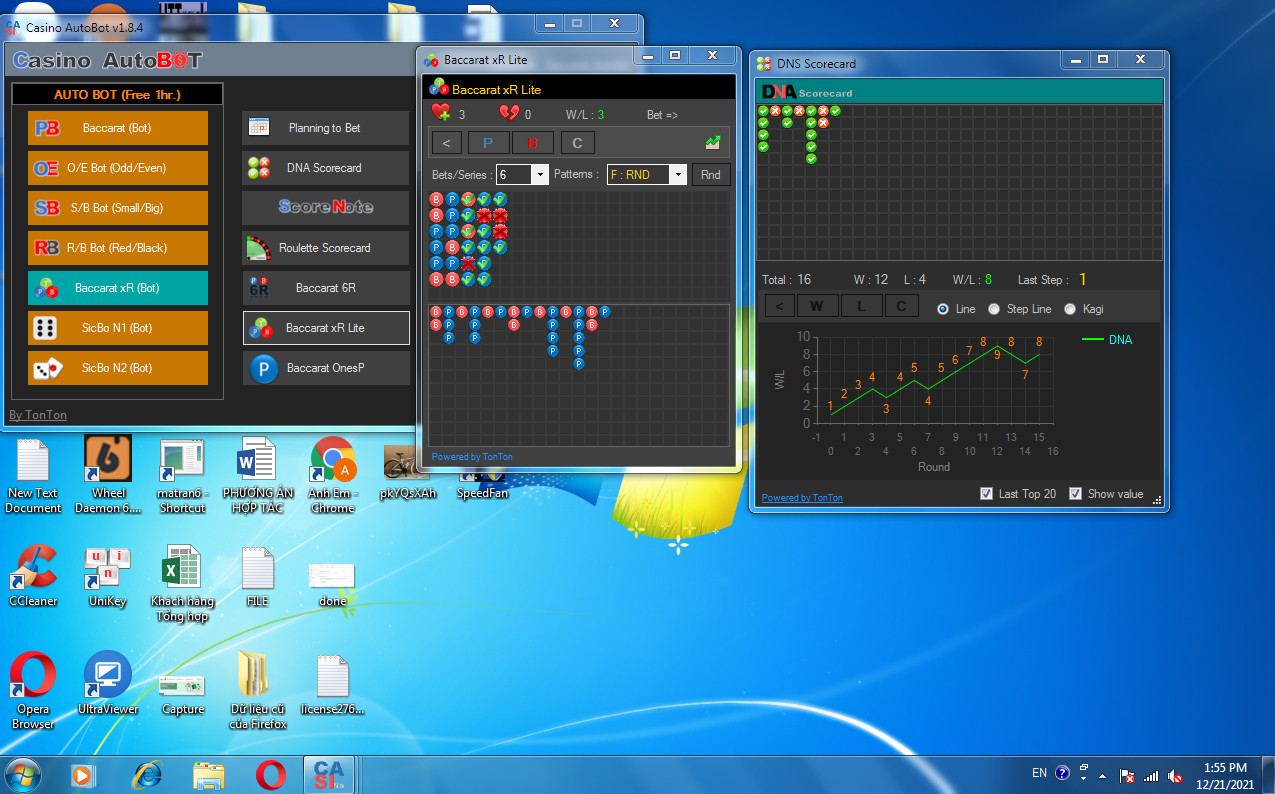Toggle the Show value checkbox
The image size is (1275, 794).
(x=1076, y=494)
